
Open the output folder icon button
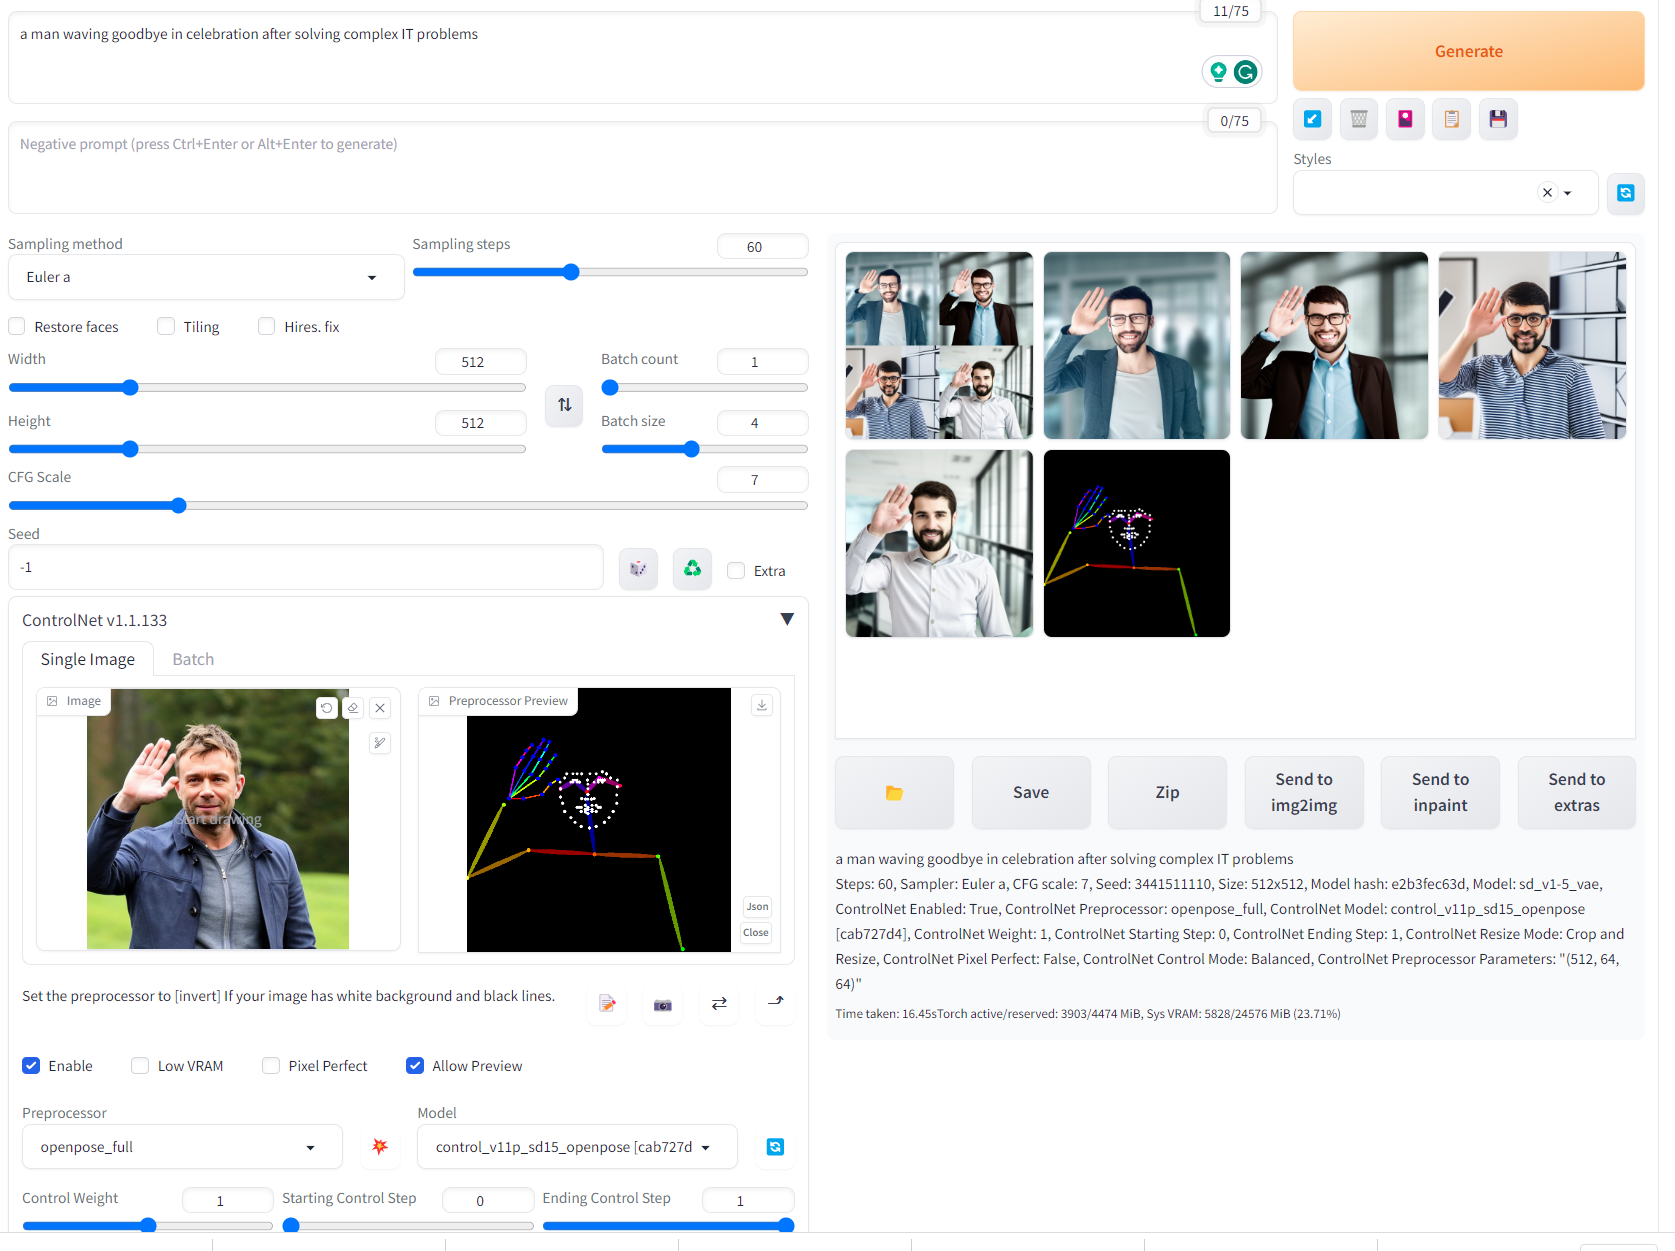[894, 792]
